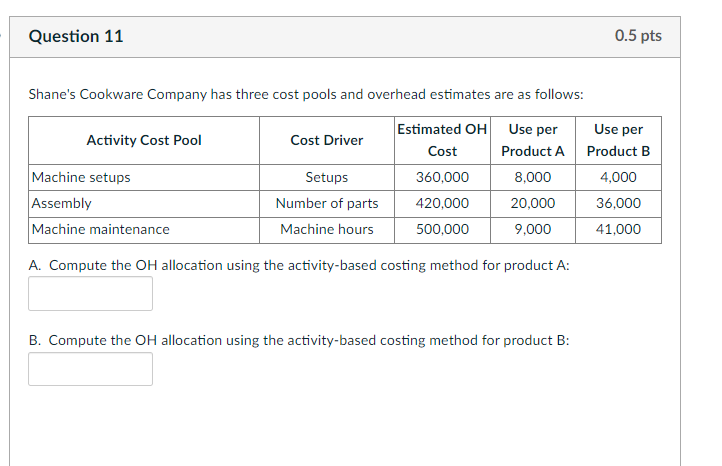Click the answer field for product A allocation
The height and width of the screenshot is (466, 722).
click(x=90, y=293)
